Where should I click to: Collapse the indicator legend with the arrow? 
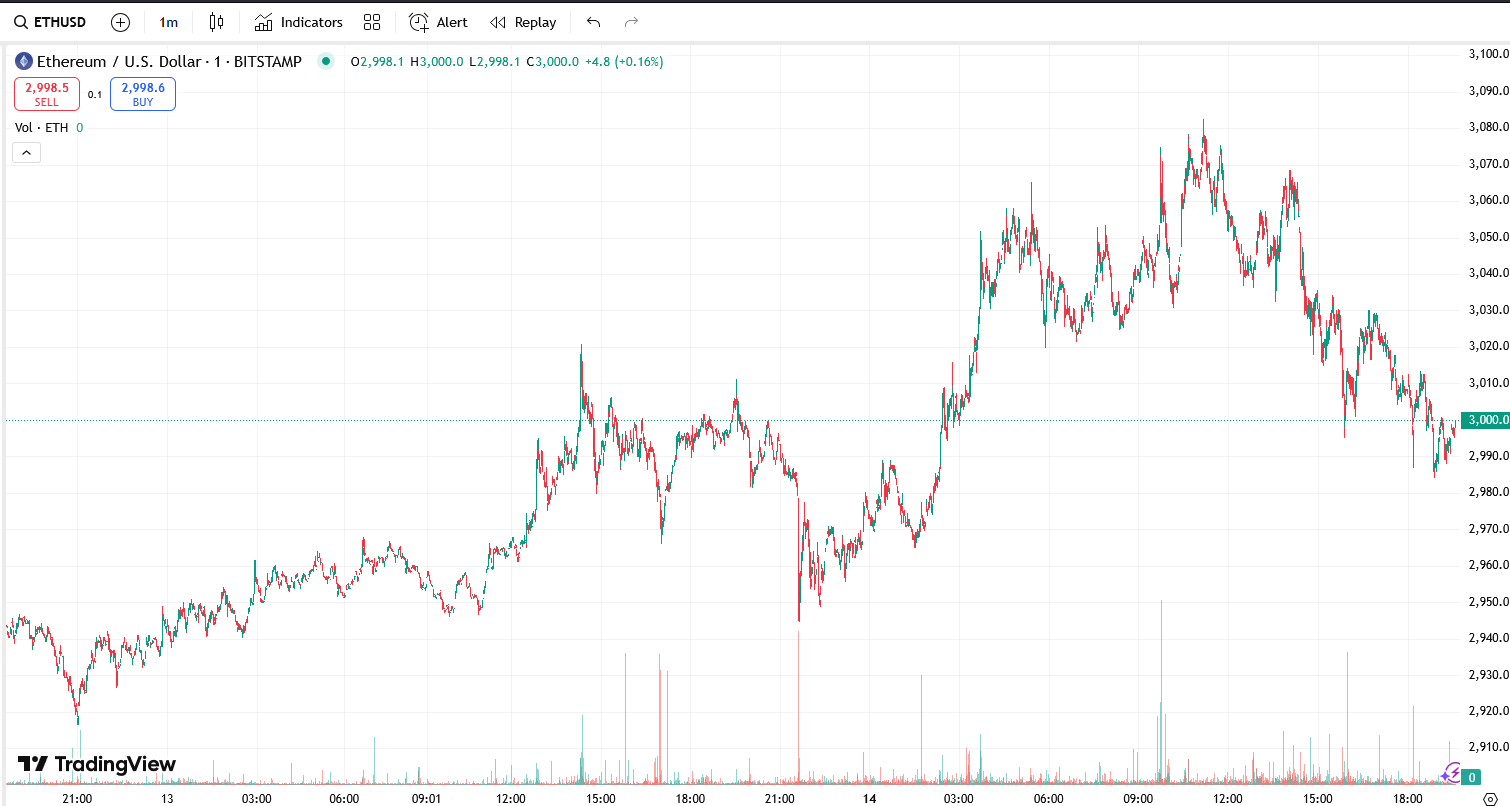pos(26,153)
